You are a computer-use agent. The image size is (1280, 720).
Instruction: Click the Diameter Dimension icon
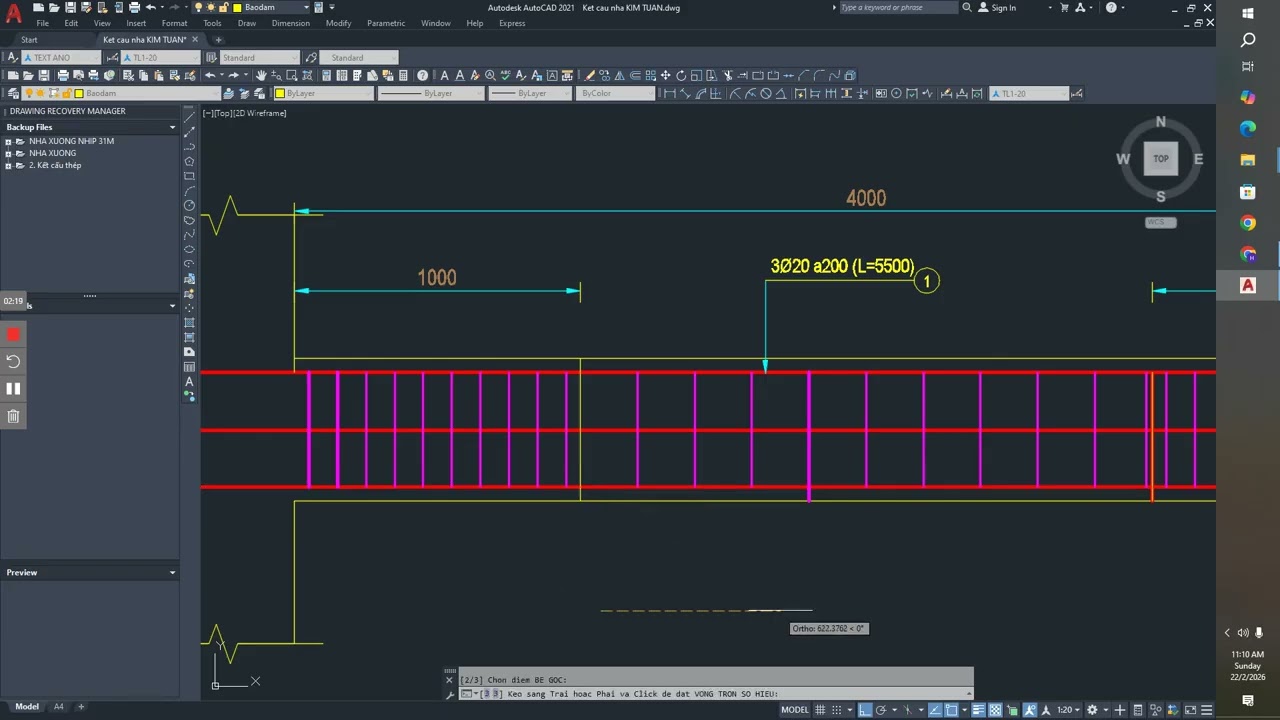[x=766, y=93]
